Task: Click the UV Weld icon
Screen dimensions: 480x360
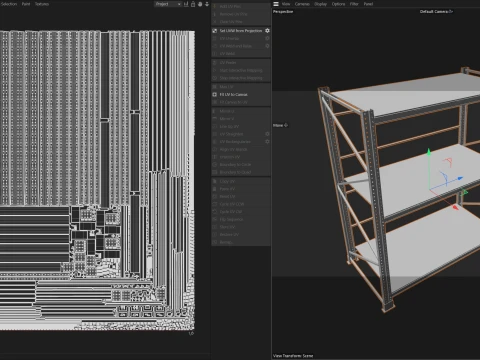Action: click(215, 54)
